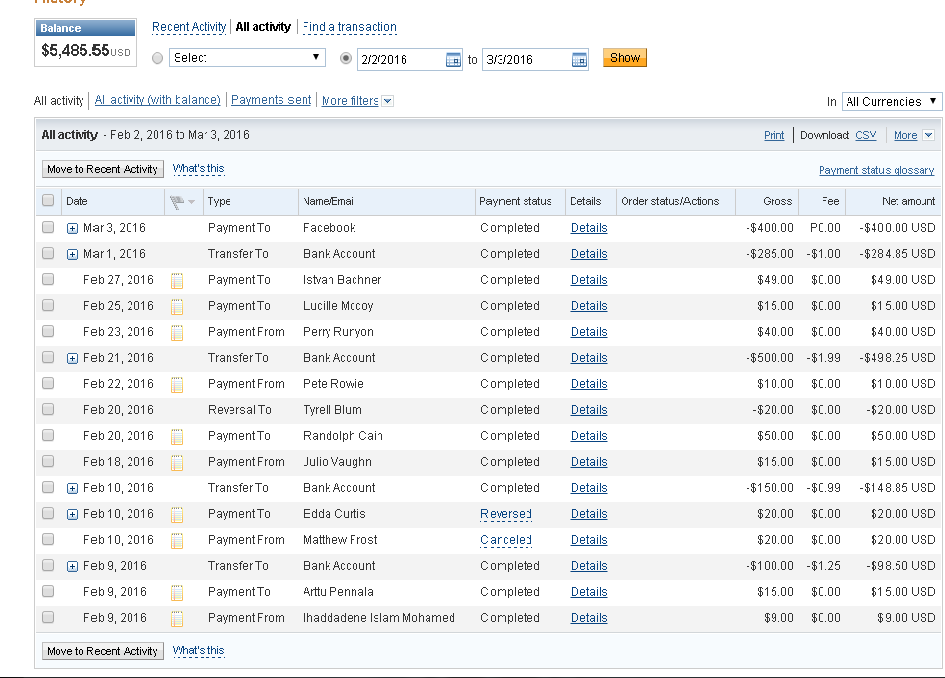Click the start date input field
This screenshot has width=945, height=678.
tap(399, 59)
